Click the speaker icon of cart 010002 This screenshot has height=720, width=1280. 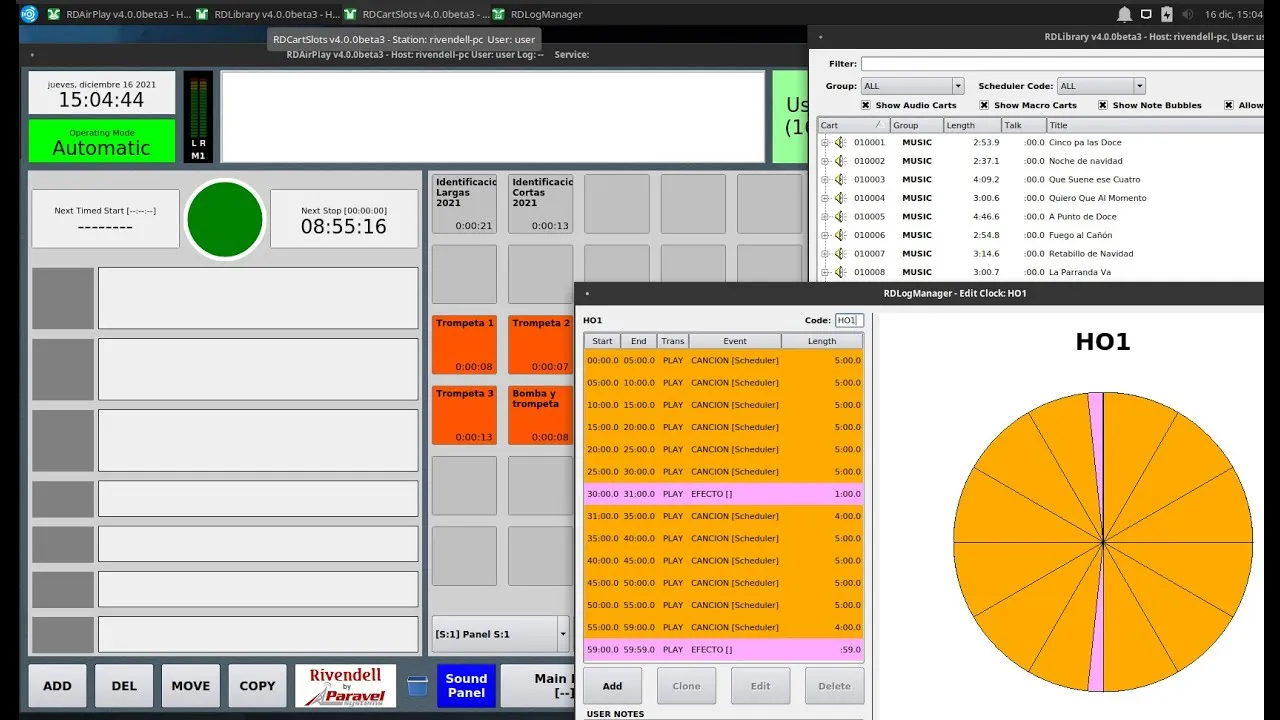click(840, 161)
